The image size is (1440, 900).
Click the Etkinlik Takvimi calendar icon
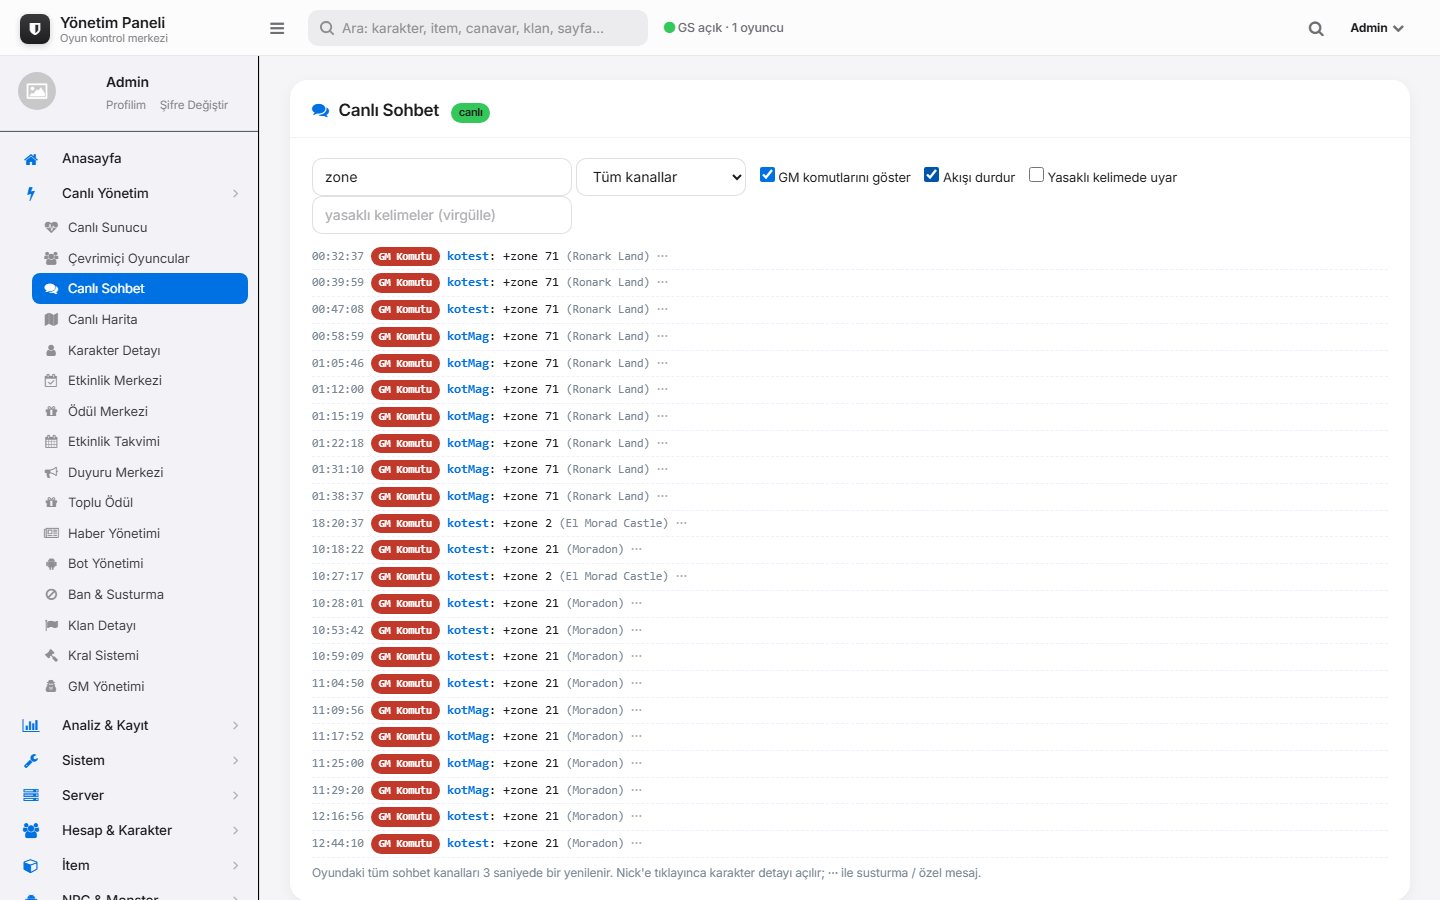51,441
